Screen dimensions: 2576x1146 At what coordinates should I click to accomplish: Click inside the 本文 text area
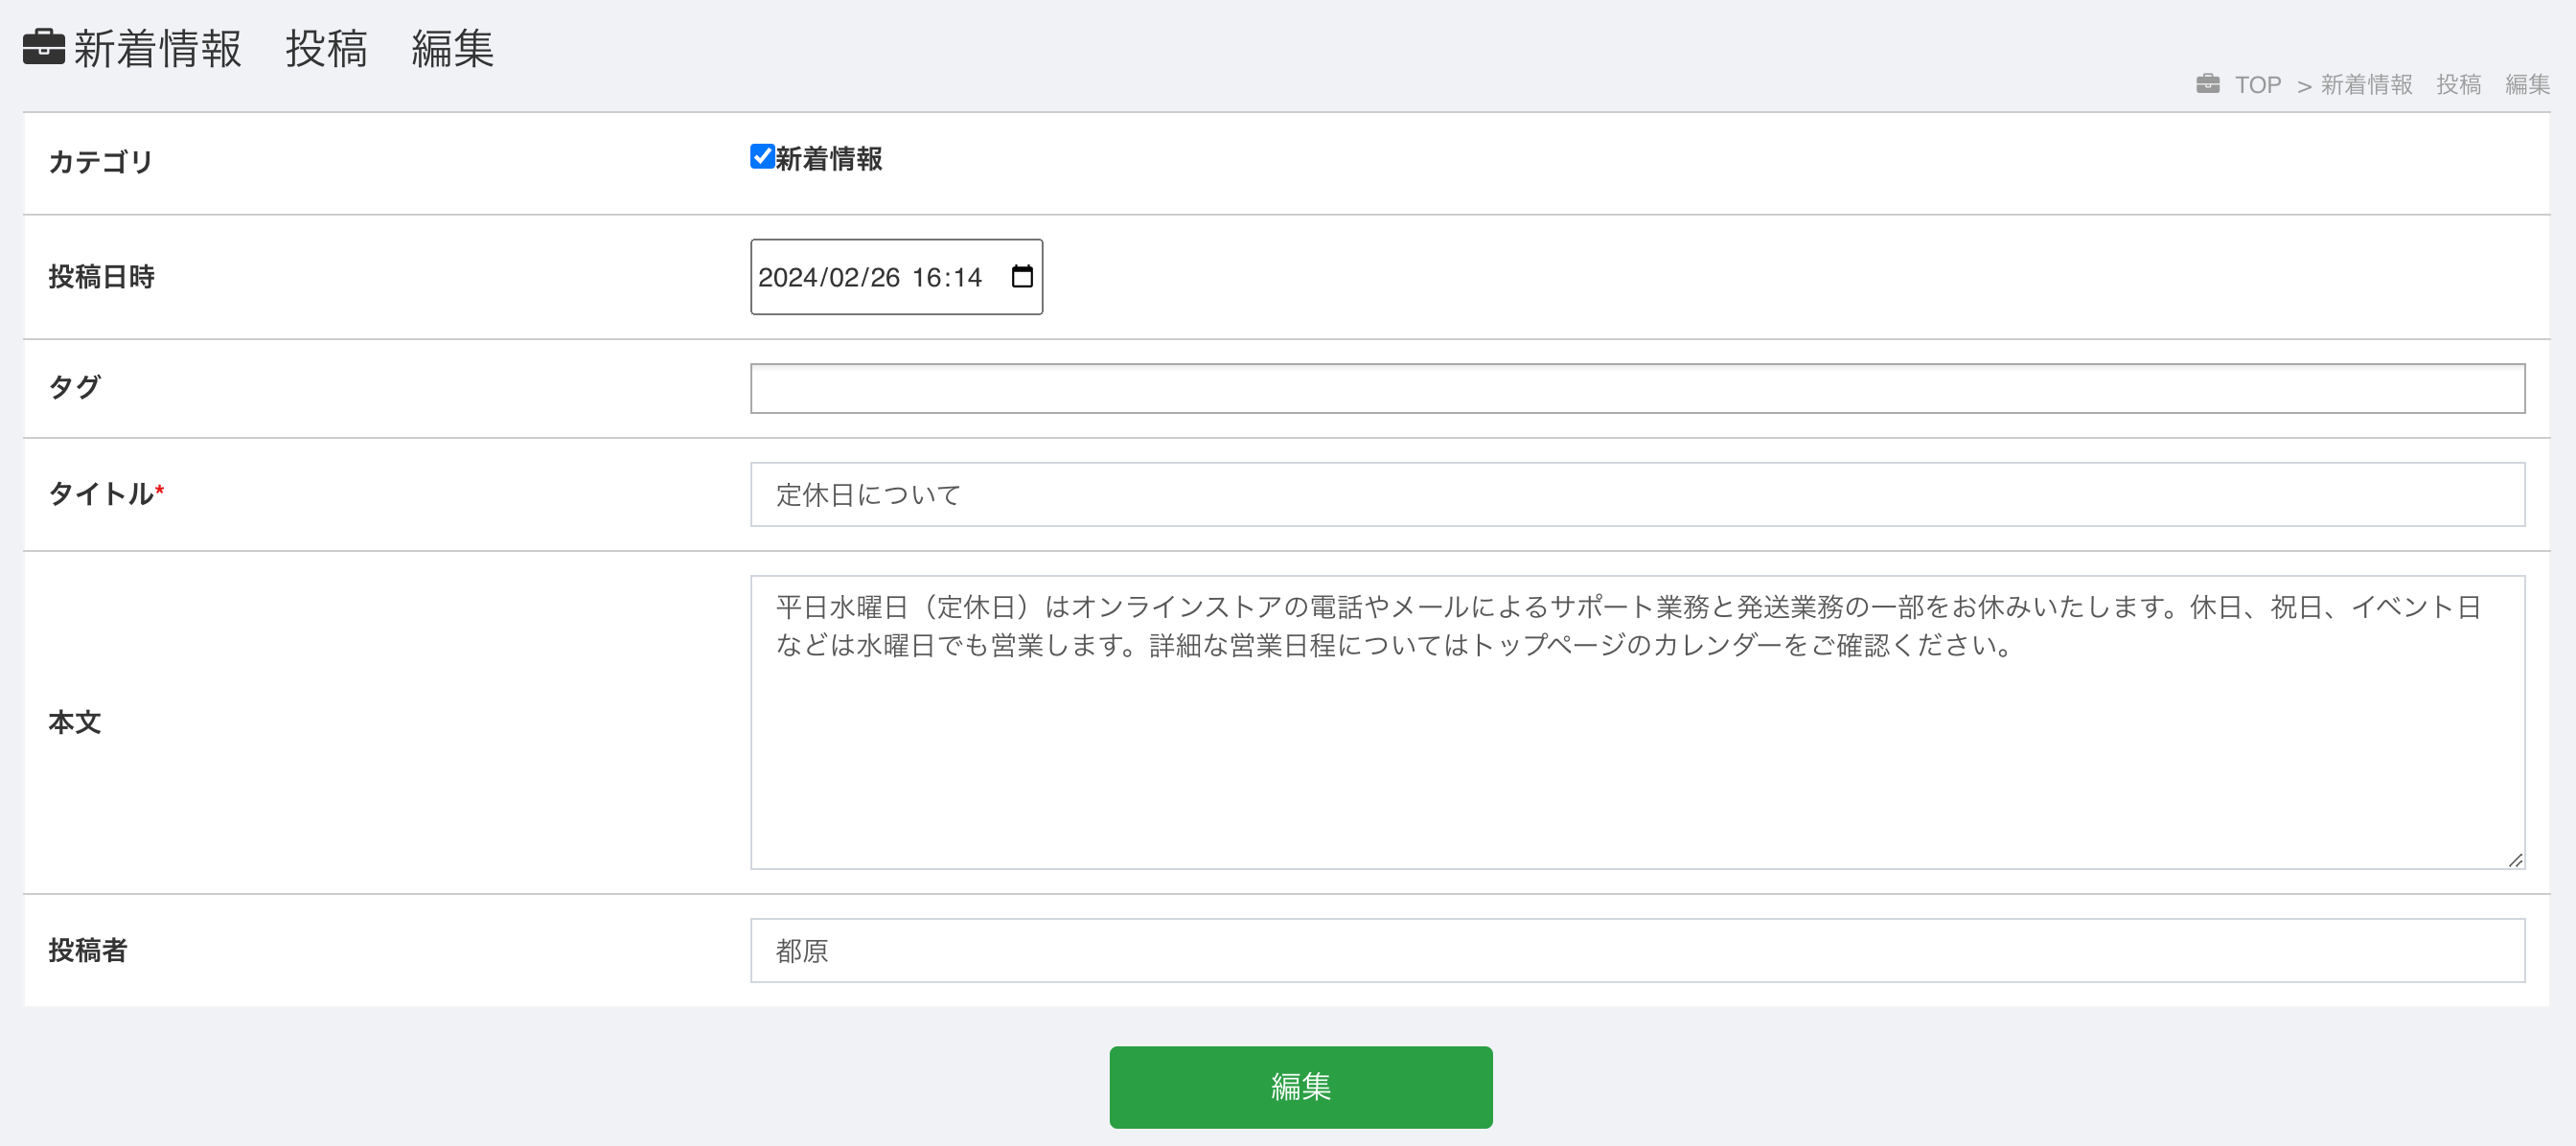click(1637, 722)
